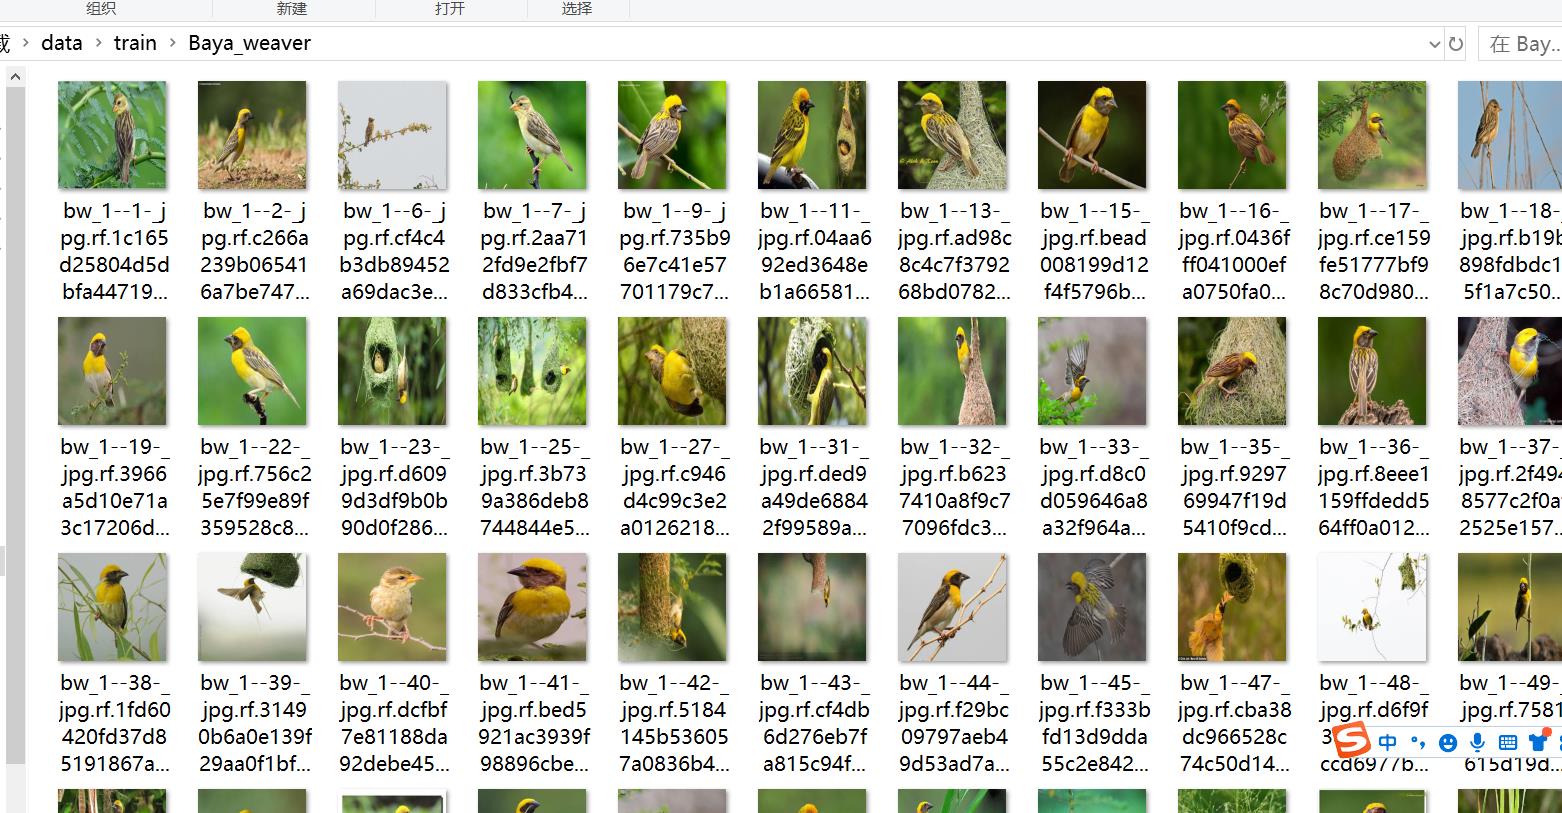This screenshot has width=1562, height=813.
Task: Go to the train folder in breadcrumb
Action: pos(135,43)
